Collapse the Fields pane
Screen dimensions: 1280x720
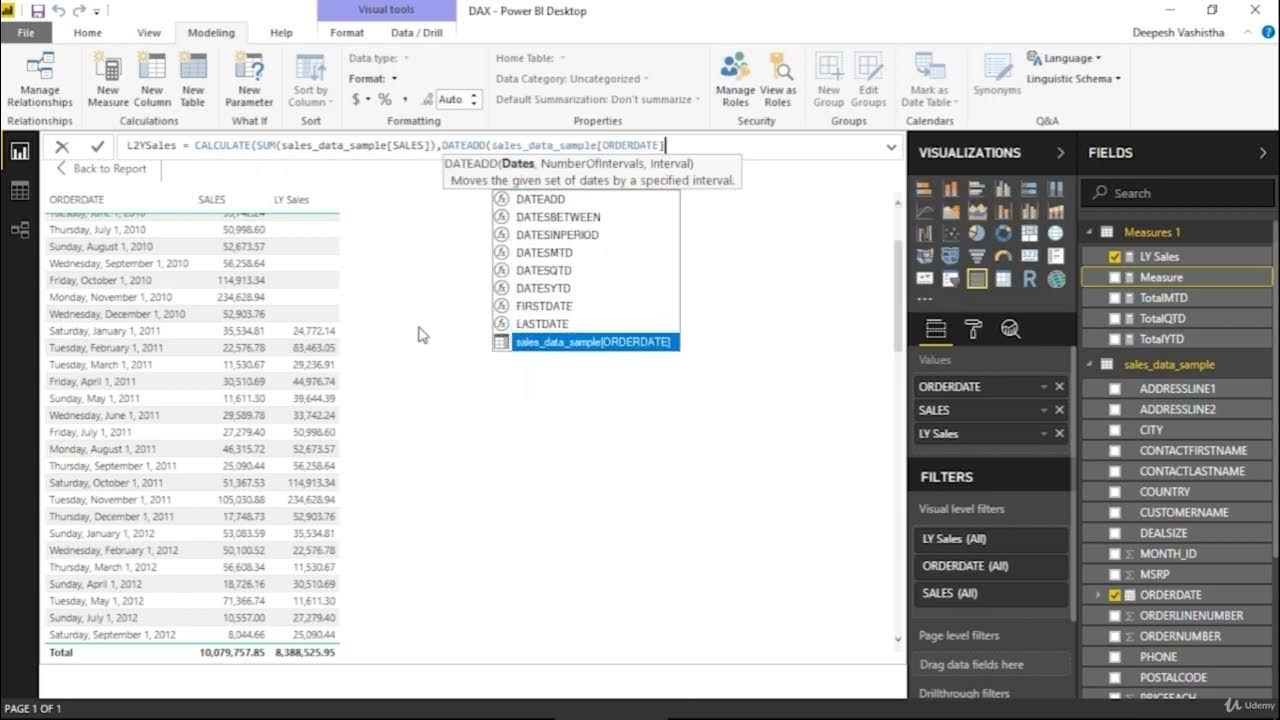pos(1262,153)
